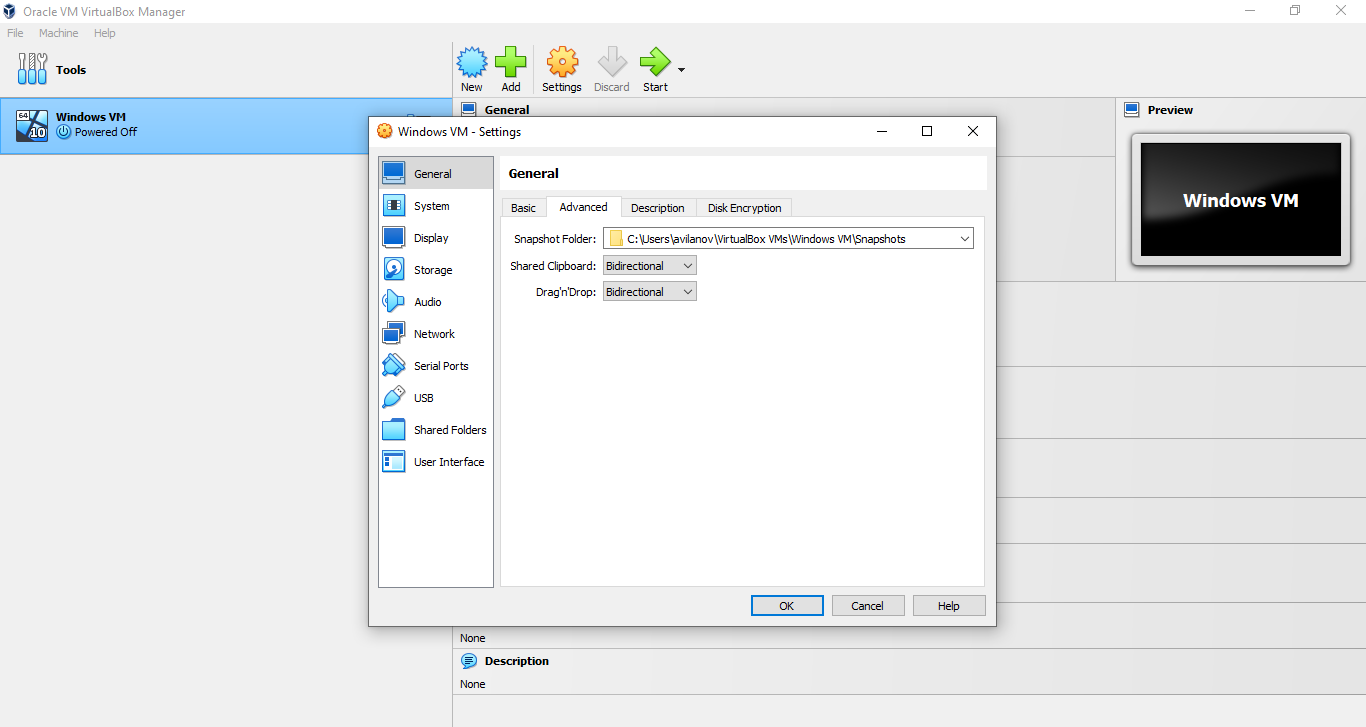1366x727 pixels.
Task: Click the Discard toolbar icon
Action: (x=612, y=69)
